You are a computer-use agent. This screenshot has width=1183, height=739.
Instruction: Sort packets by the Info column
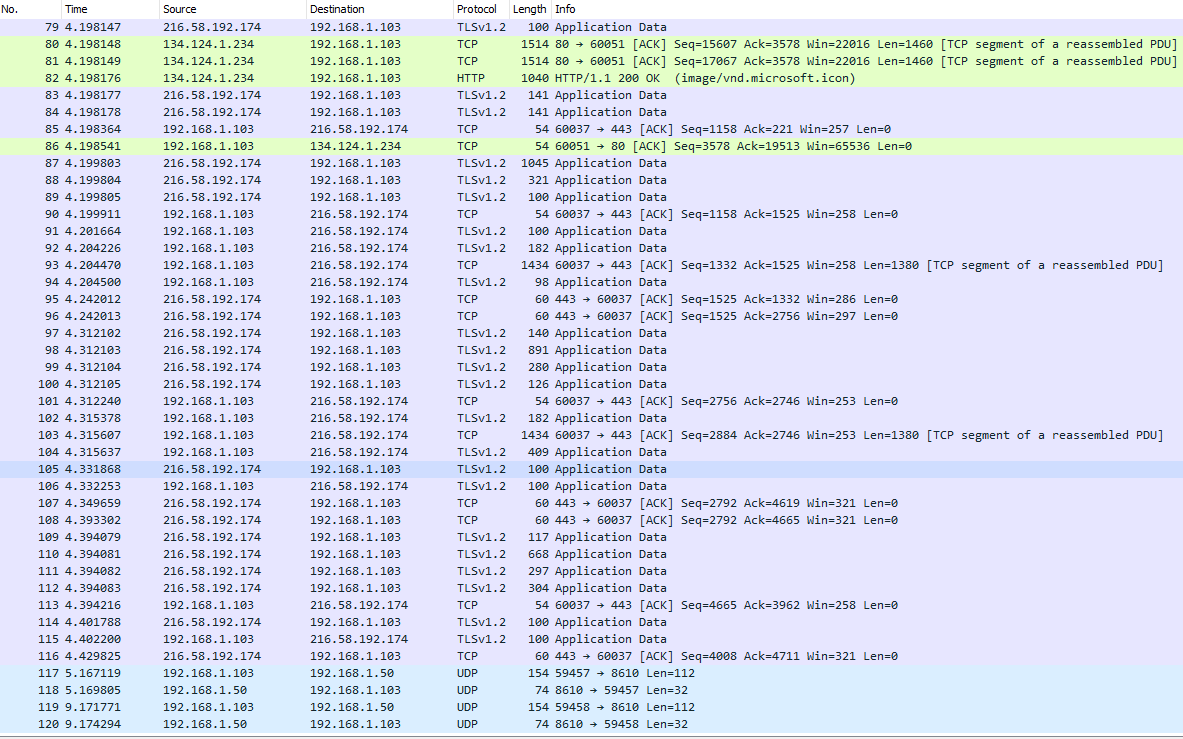(x=565, y=9)
